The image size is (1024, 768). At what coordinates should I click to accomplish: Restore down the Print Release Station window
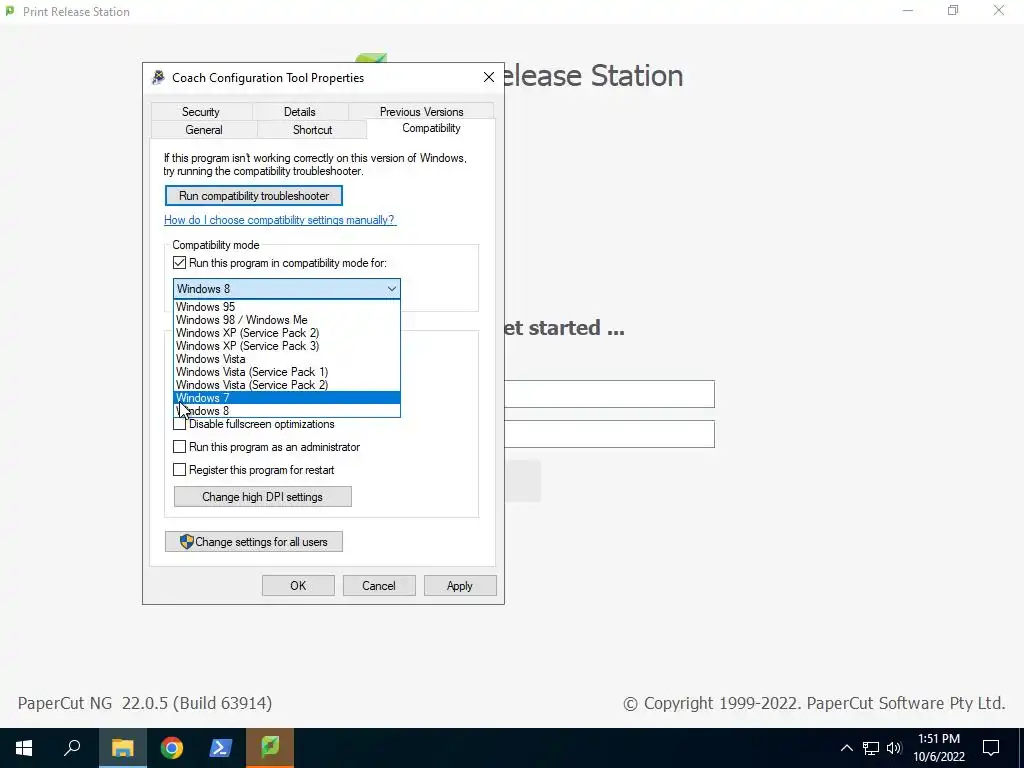953,11
